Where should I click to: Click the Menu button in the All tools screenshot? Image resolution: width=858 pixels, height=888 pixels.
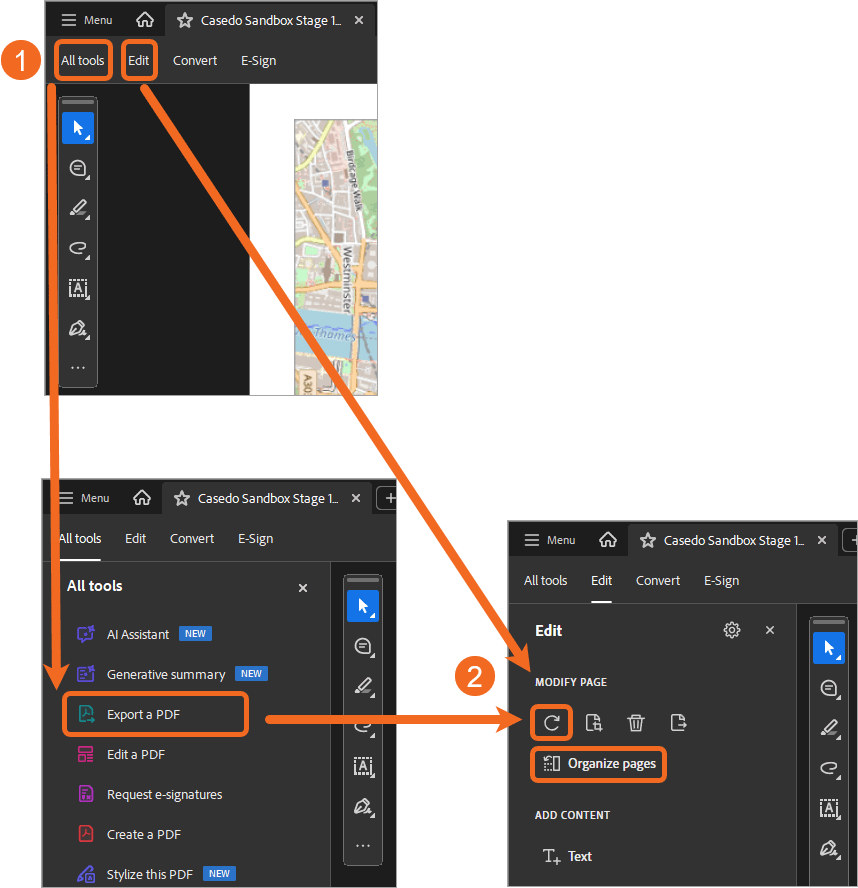click(x=84, y=498)
